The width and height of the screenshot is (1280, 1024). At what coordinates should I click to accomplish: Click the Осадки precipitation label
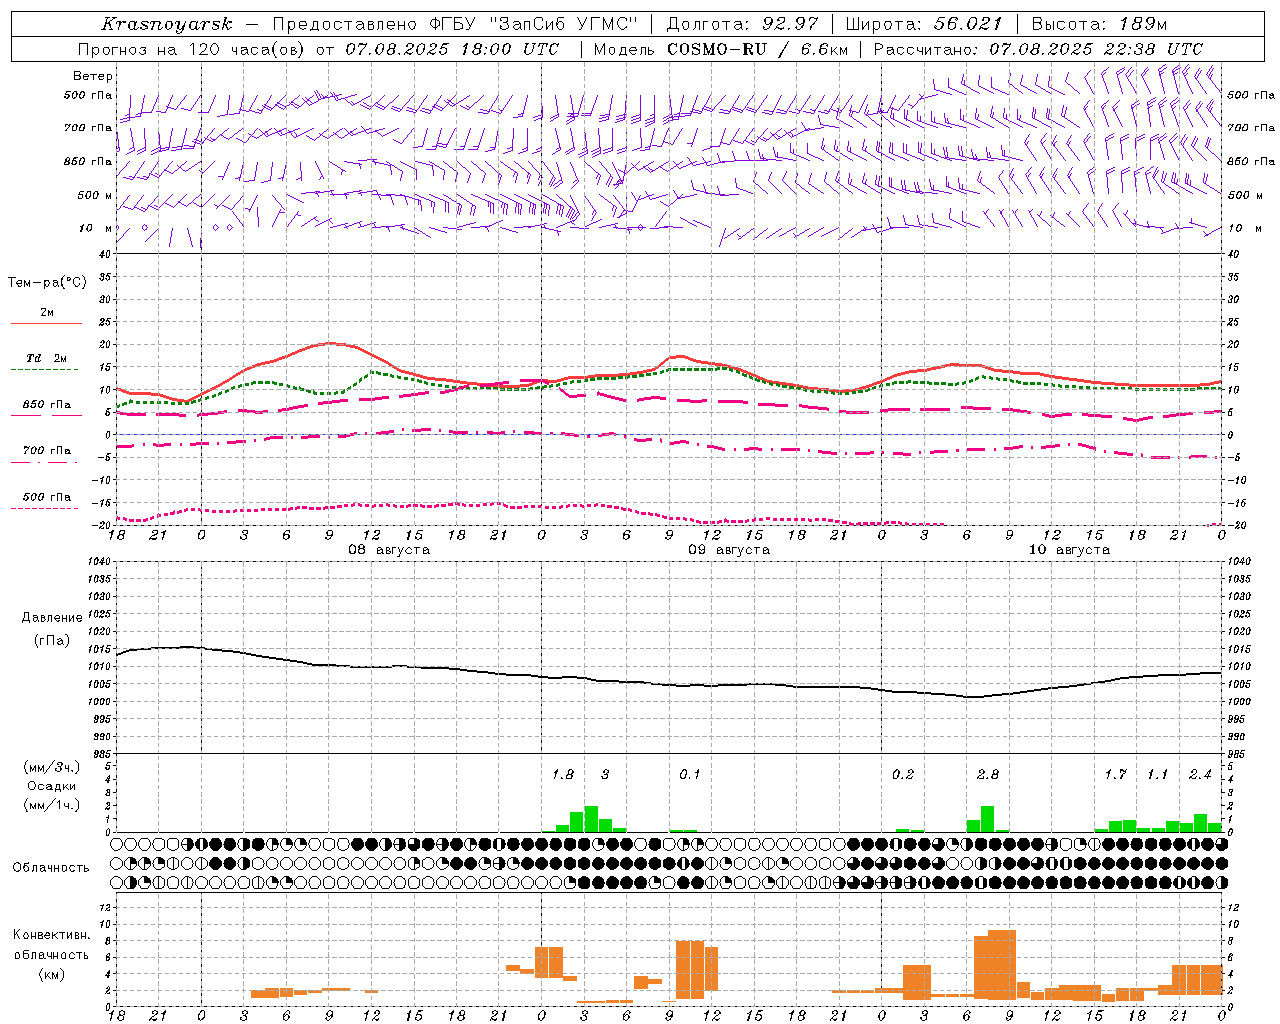pos(51,786)
